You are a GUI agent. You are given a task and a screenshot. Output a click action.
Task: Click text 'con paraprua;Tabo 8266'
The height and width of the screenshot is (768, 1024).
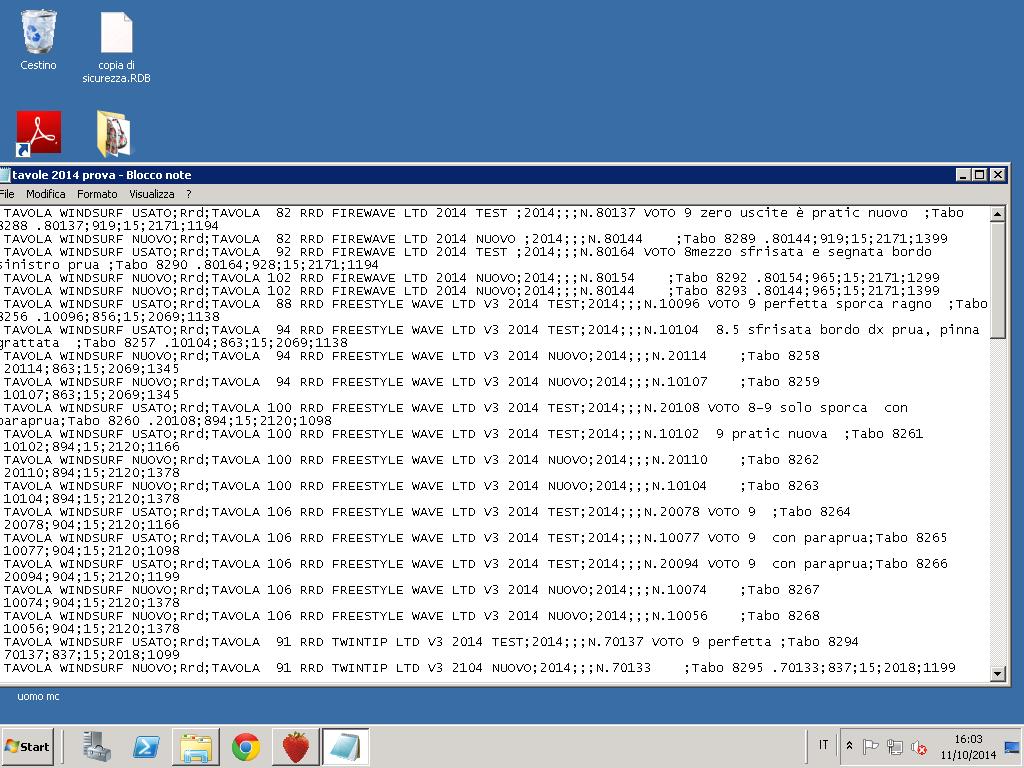click(859, 564)
